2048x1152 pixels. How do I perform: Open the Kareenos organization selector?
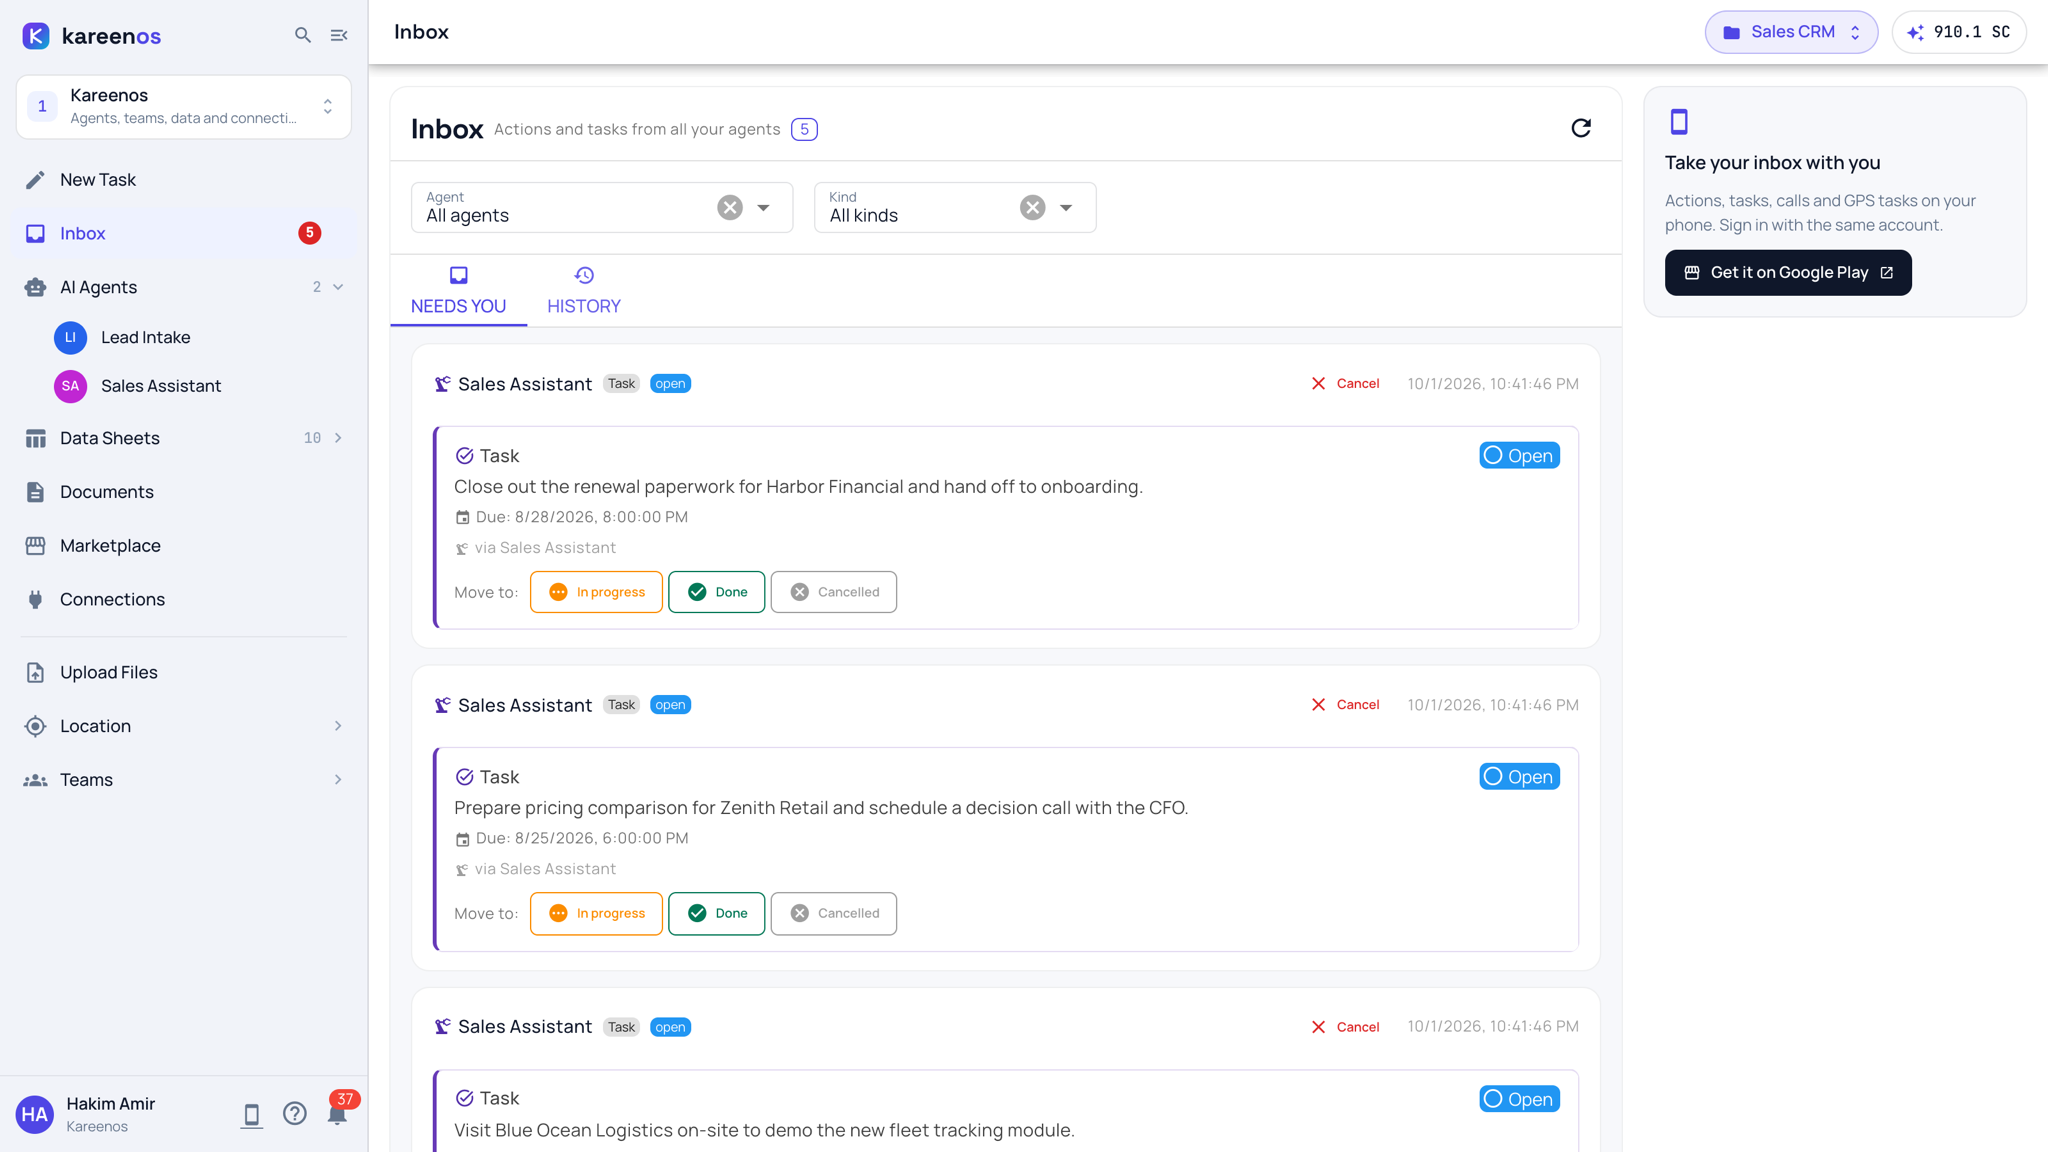coord(184,106)
